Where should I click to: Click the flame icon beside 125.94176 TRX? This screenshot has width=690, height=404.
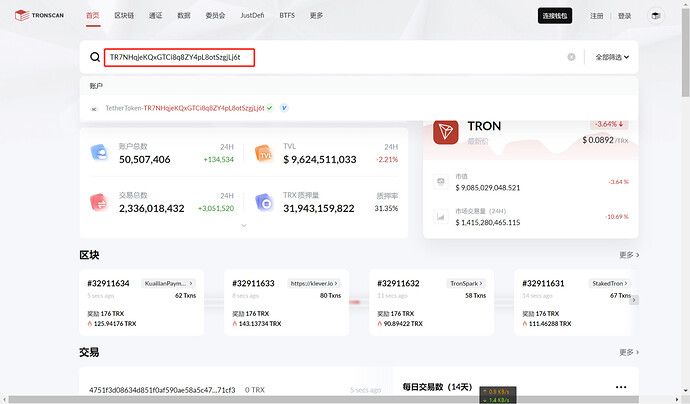click(90, 323)
